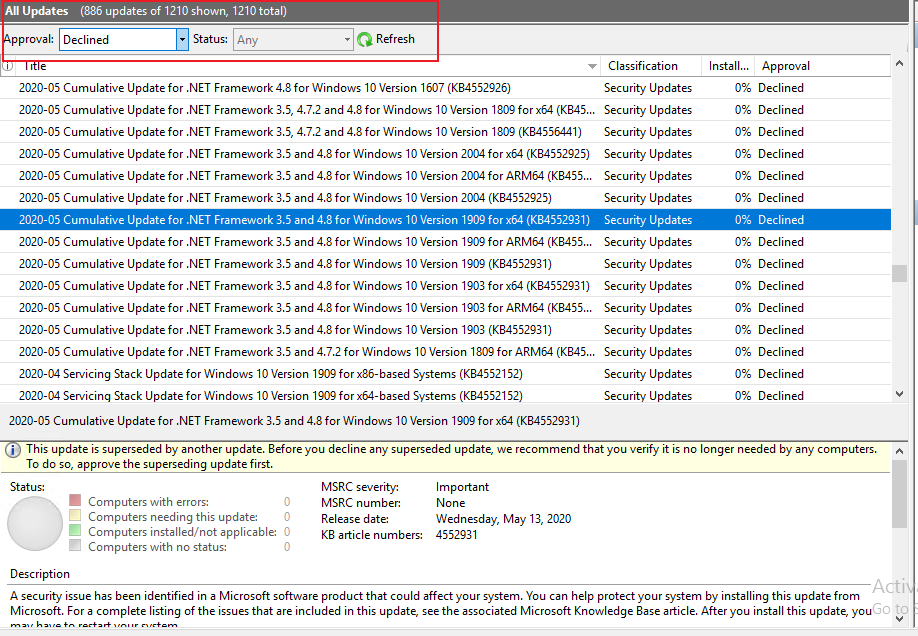Click the update list vertical scrollbar thumb

tap(900, 273)
